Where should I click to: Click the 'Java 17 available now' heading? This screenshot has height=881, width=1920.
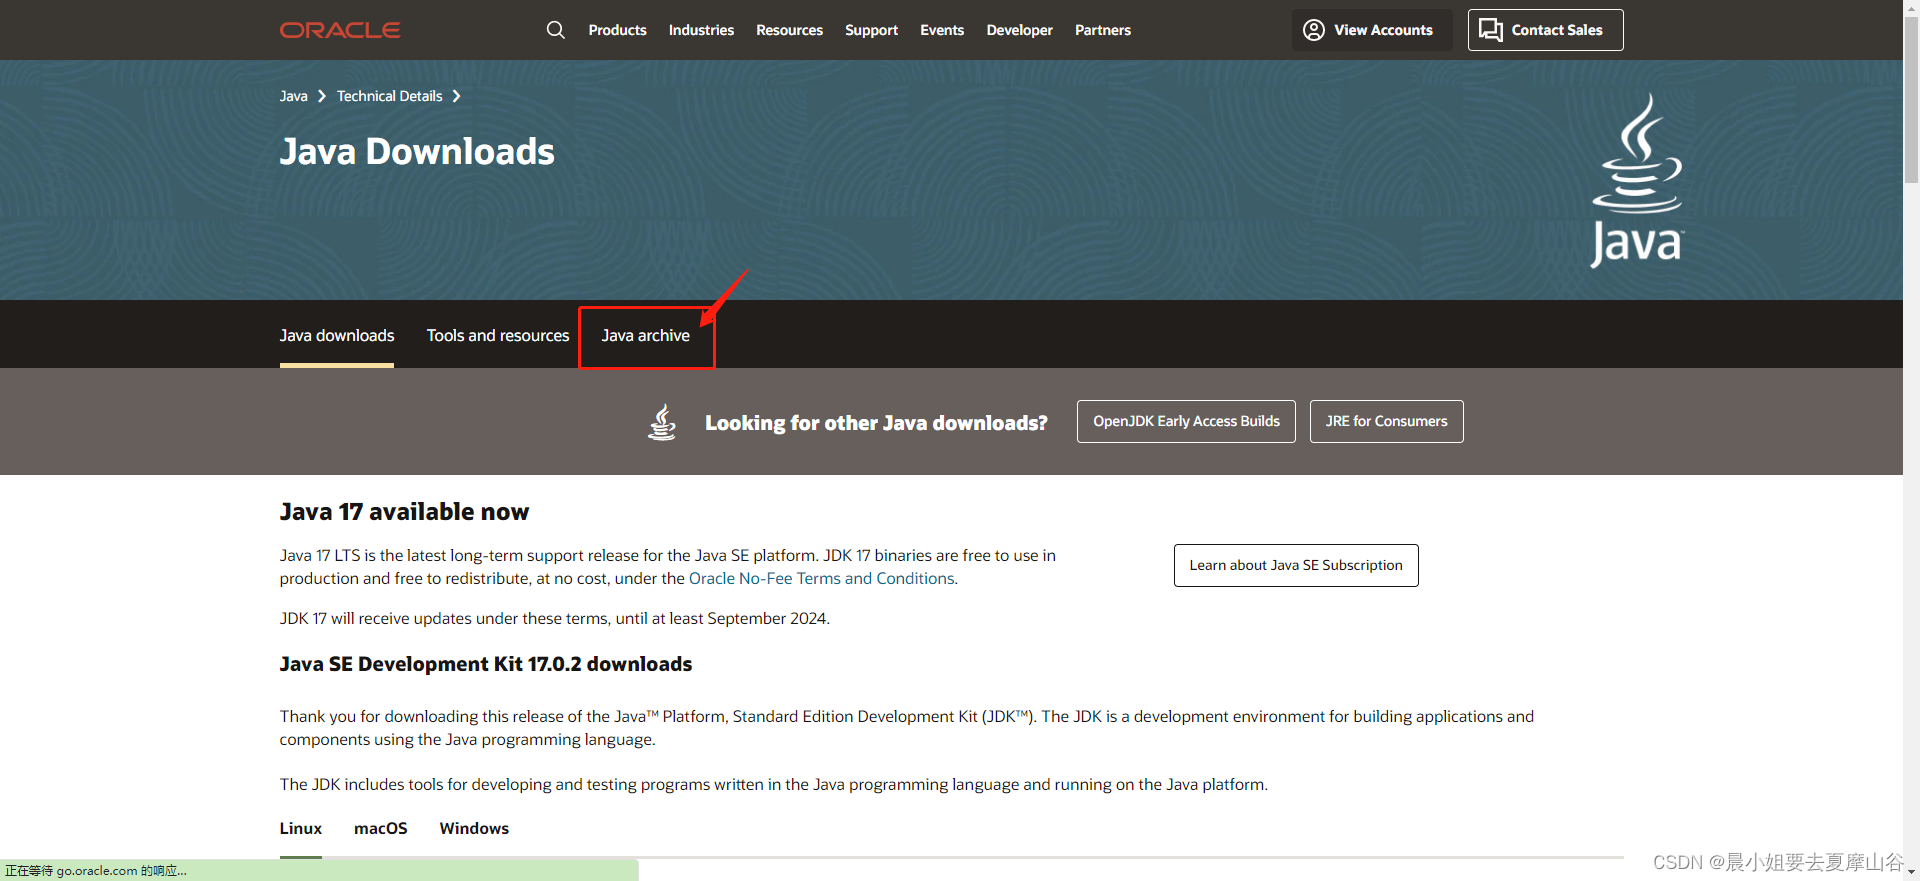point(404,512)
